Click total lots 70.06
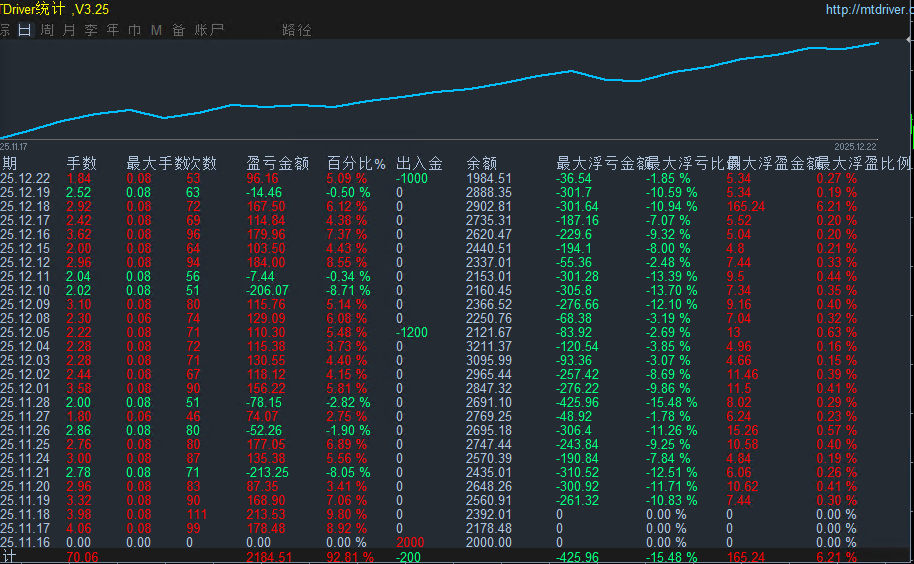The height and width of the screenshot is (564, 914). tap(82, 557)
